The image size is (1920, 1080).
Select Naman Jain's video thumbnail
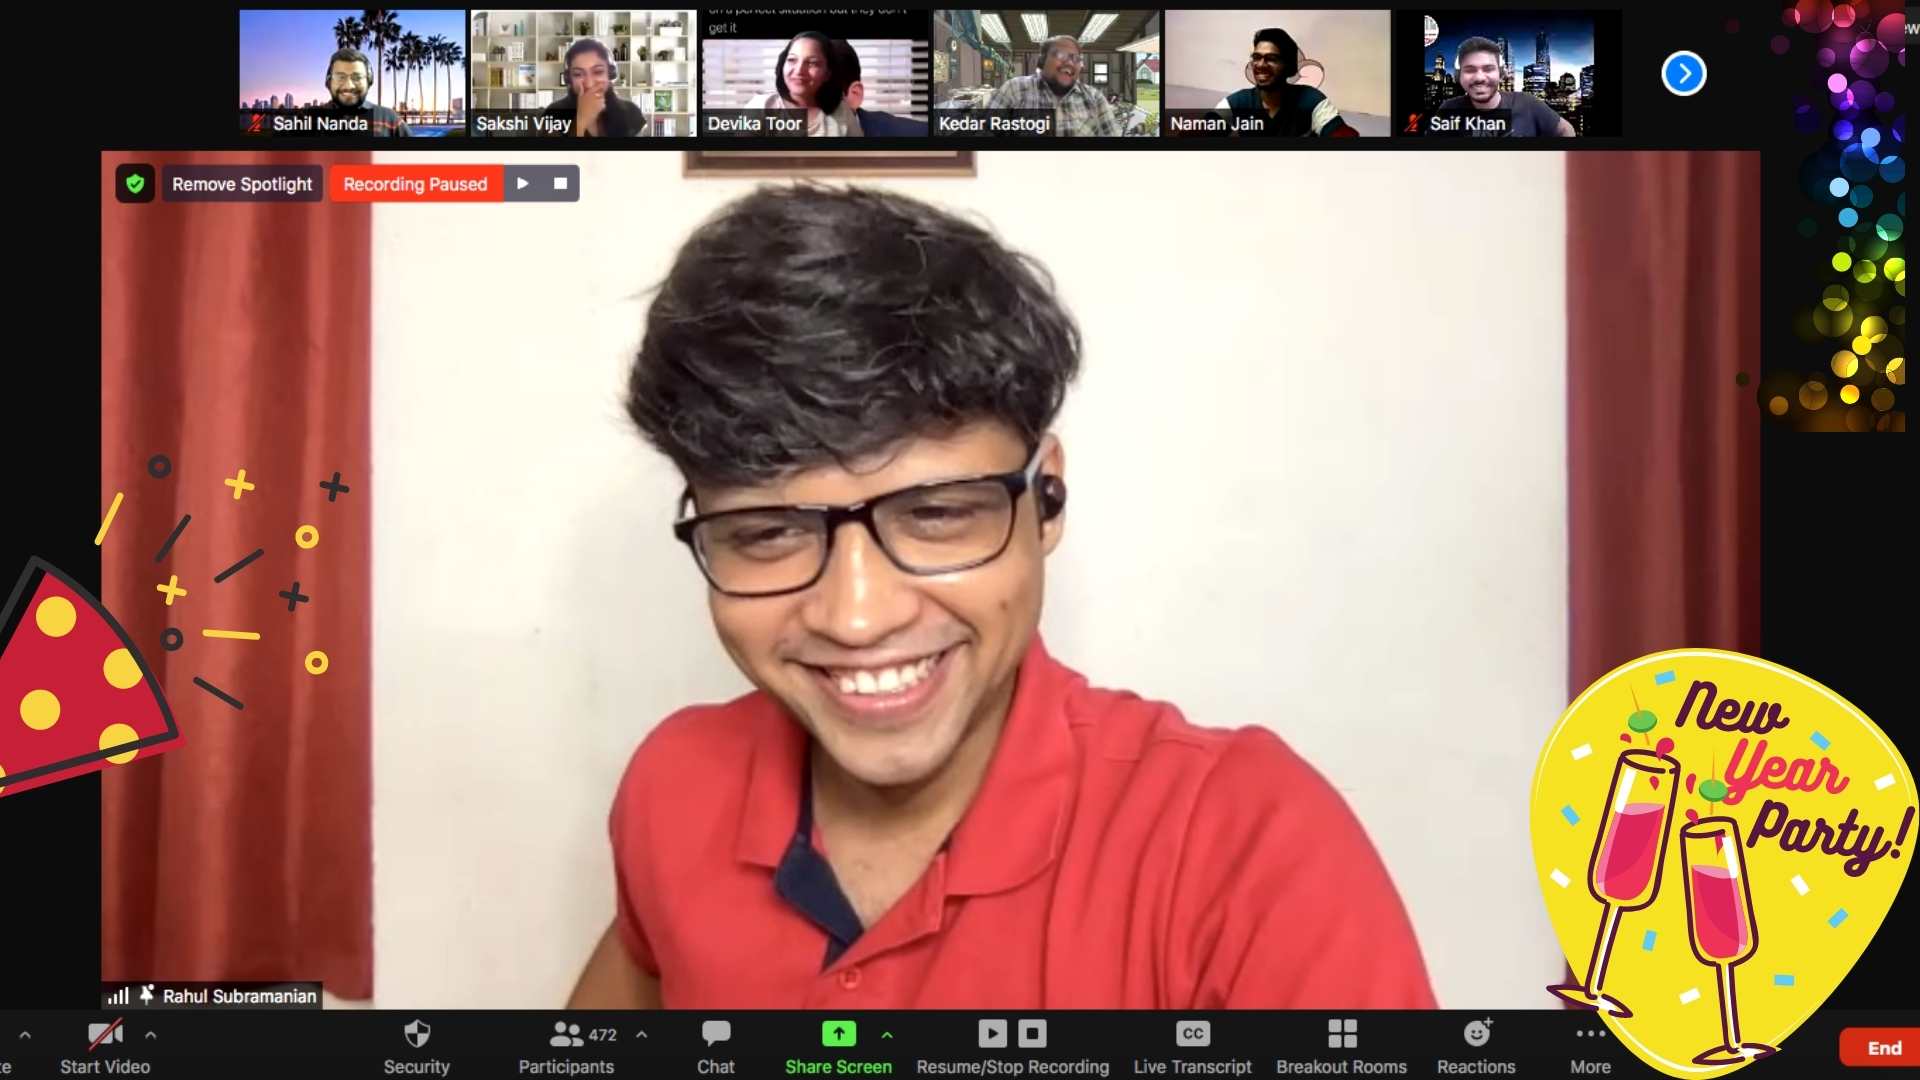coord(1277,73)
